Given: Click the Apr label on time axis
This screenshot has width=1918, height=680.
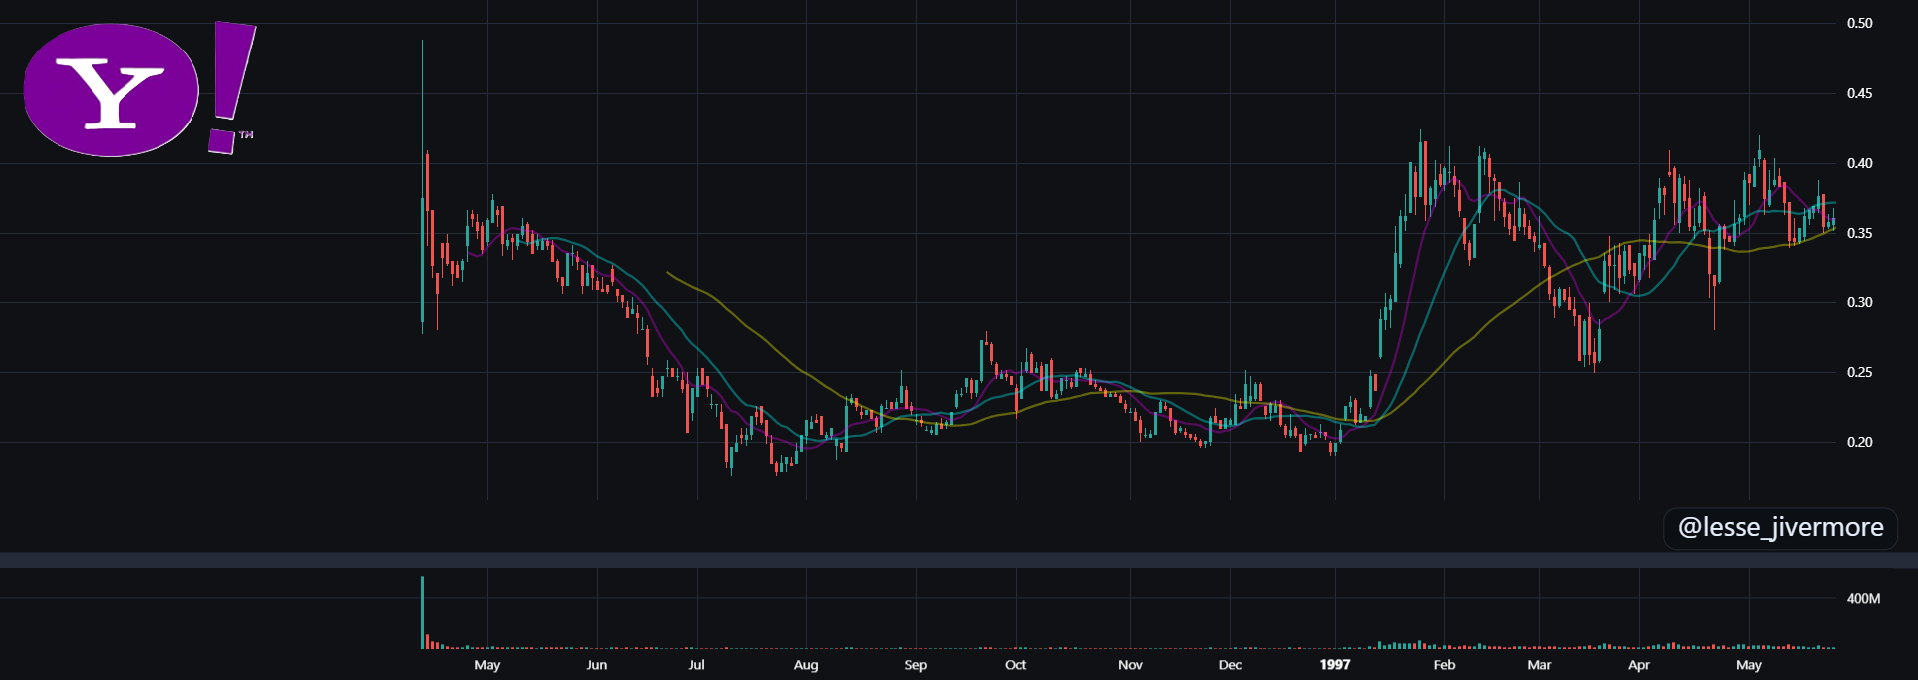Looking at the screenshot, I should click(1639, 665).
